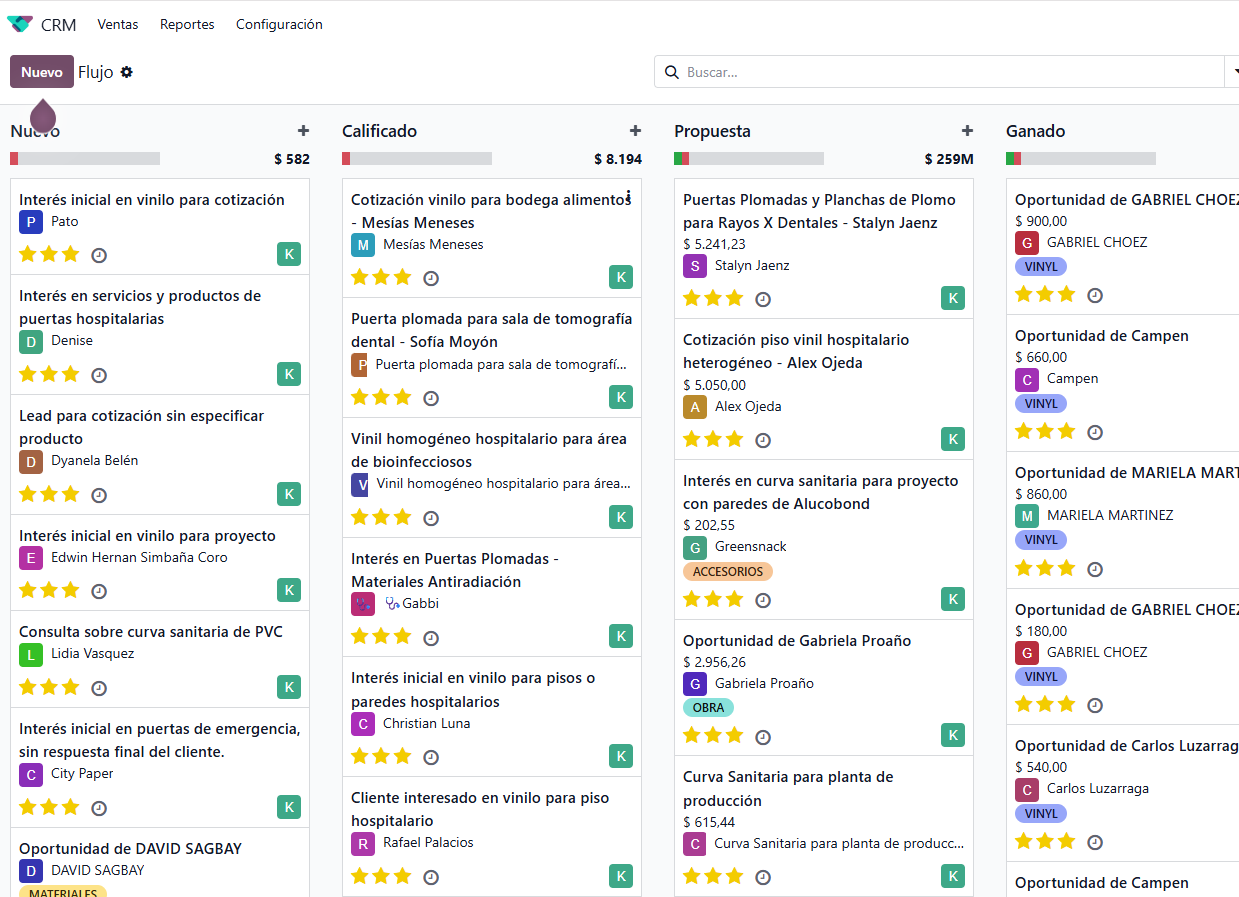Open activity clock on Dyanela Belén's card
Screen dimensions: 1239x897
99,495
